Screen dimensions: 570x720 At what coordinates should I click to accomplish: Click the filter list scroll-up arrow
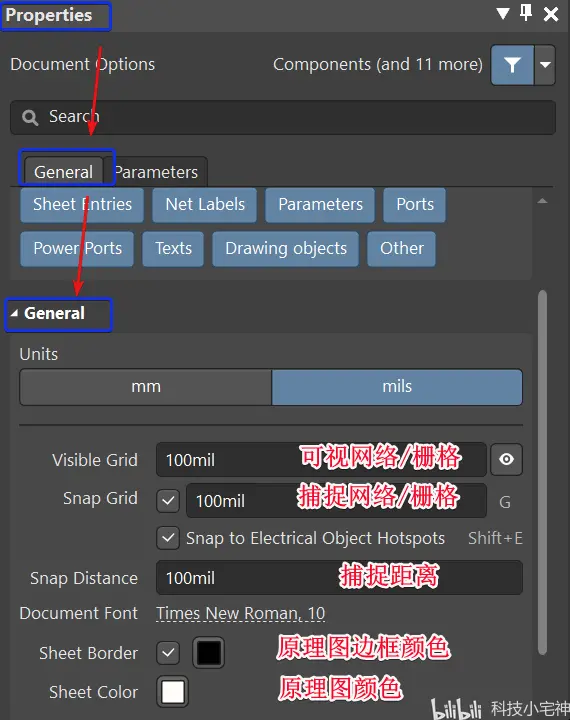(542, 201)
